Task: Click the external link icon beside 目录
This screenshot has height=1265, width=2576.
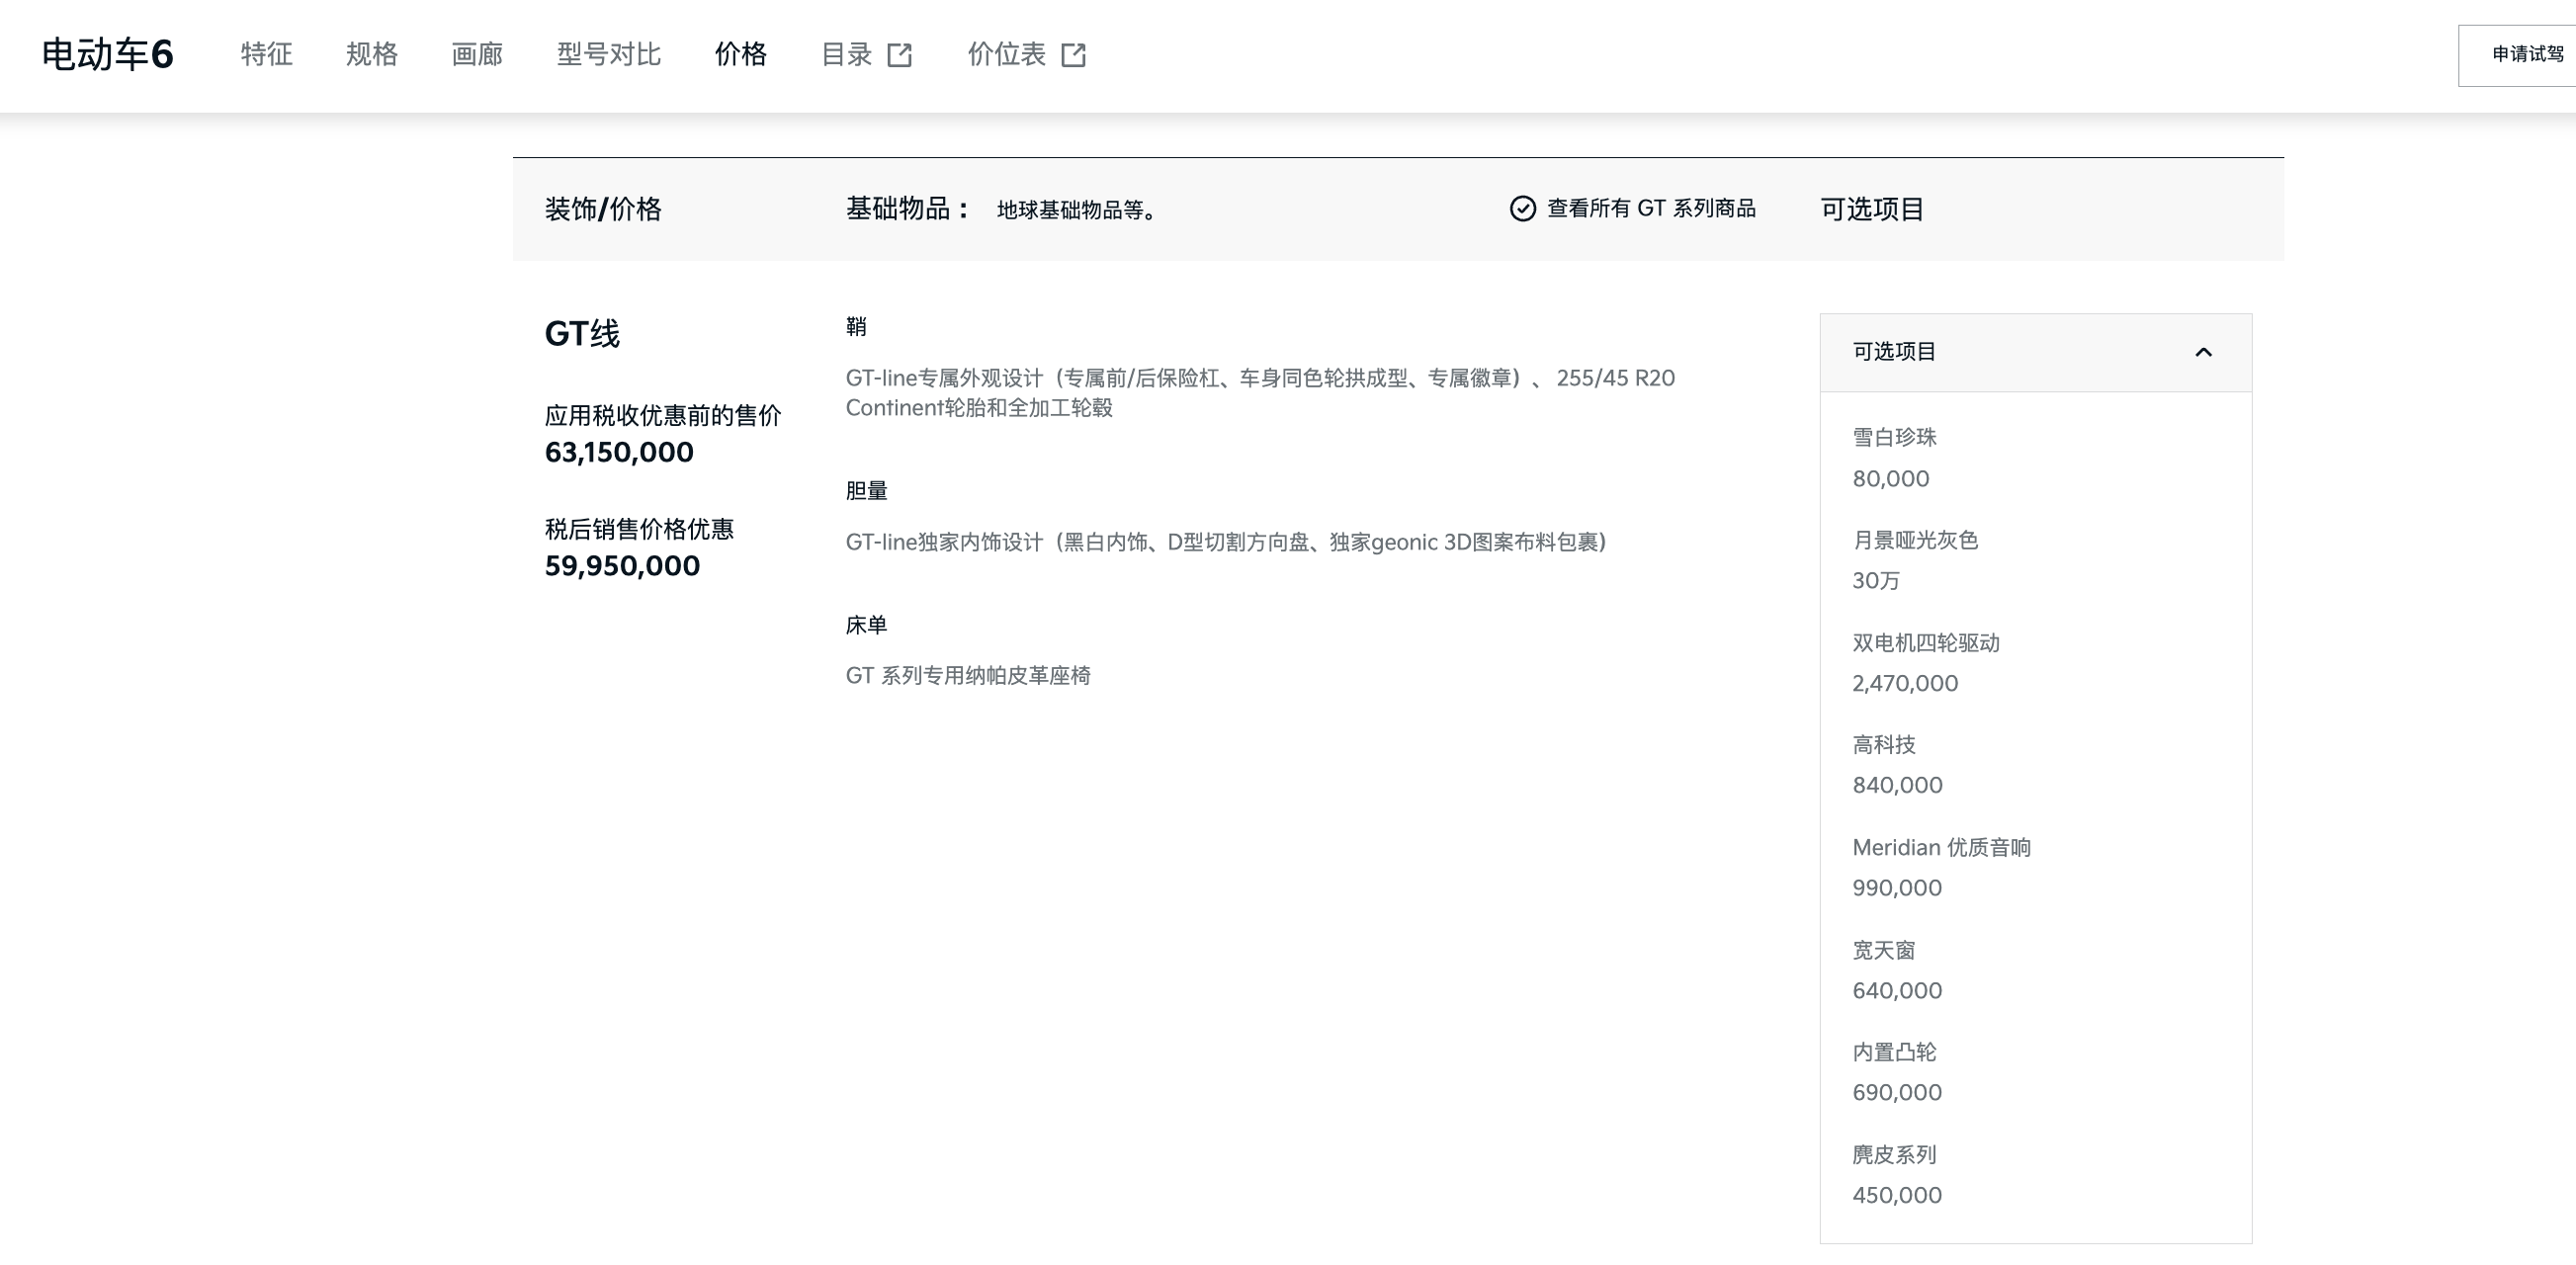Action: coord(899,55)
